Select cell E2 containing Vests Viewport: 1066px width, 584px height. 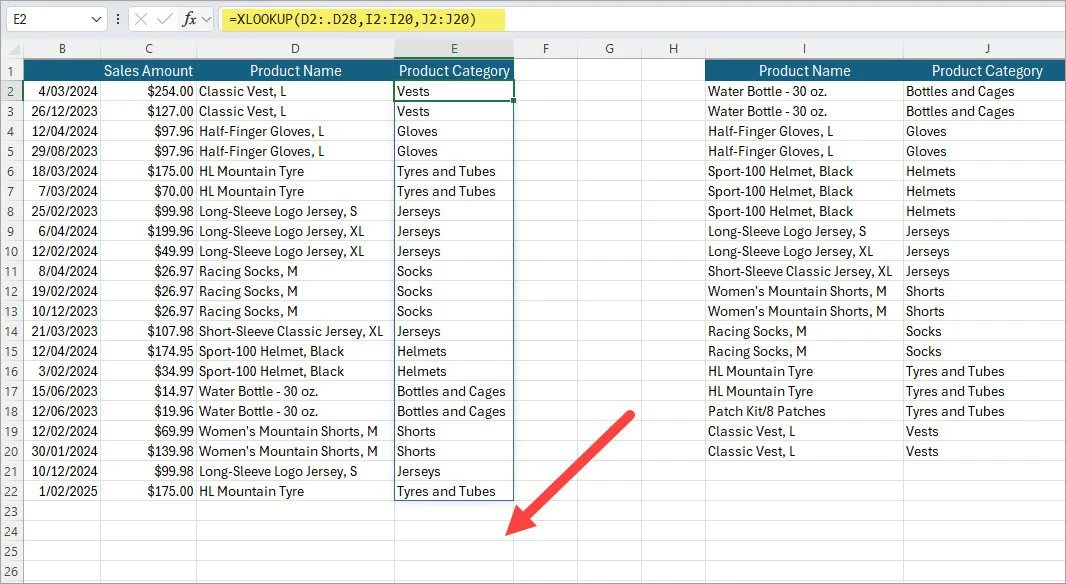454,91
